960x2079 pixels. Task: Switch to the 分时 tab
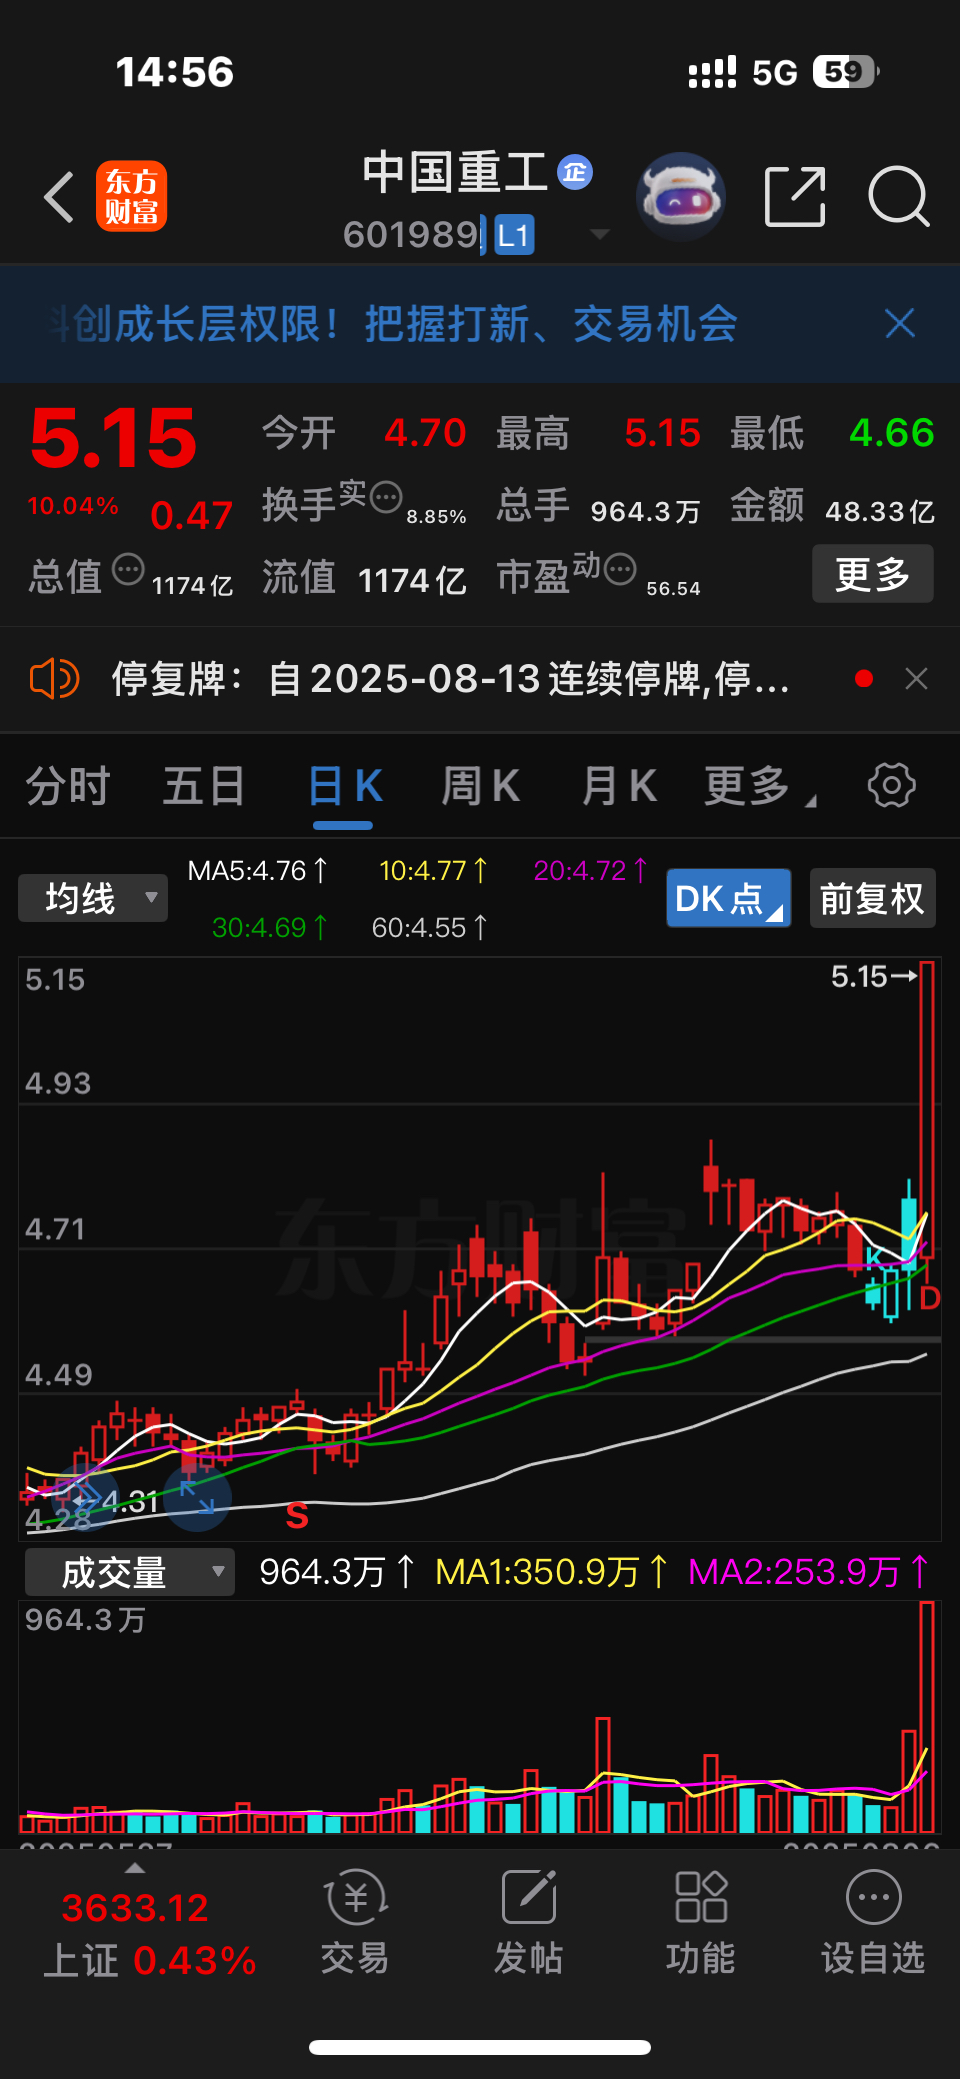[x=68, y=786]
